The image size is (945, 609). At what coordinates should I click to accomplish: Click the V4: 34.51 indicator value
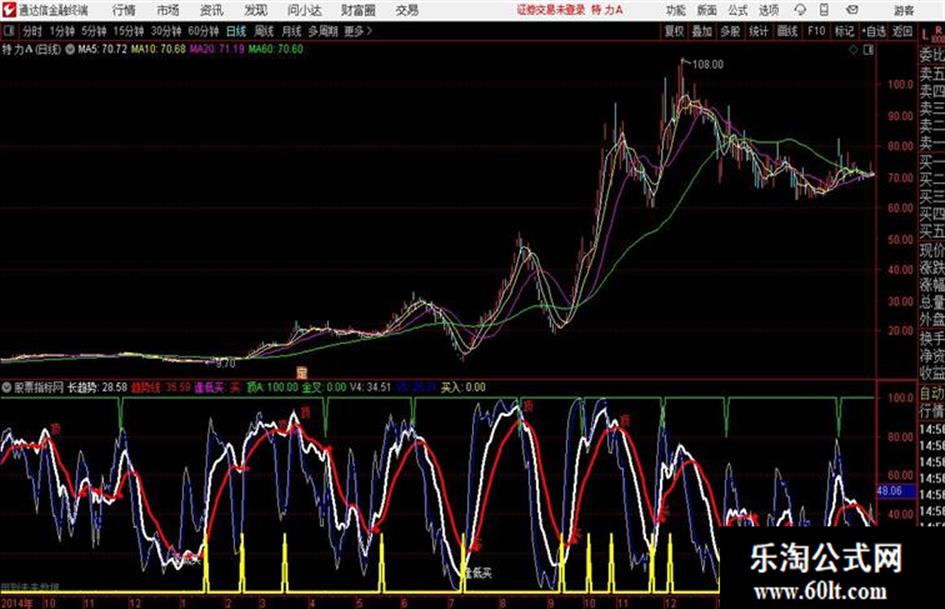pos(370,388)
